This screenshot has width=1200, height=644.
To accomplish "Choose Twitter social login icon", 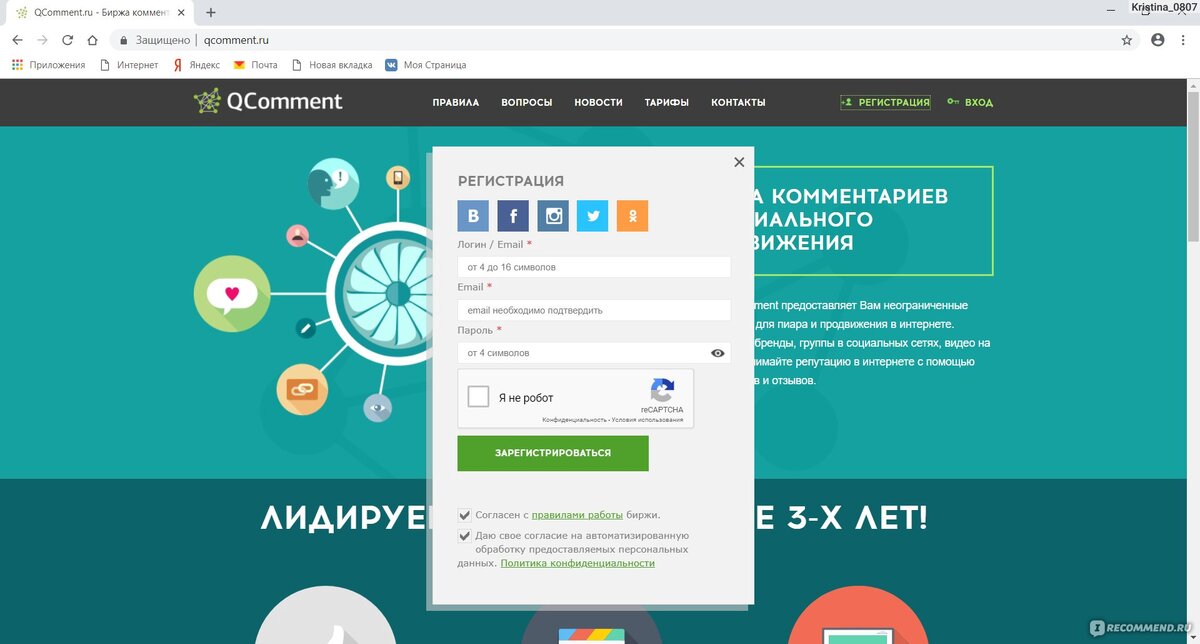I will [x=592, y=215].
